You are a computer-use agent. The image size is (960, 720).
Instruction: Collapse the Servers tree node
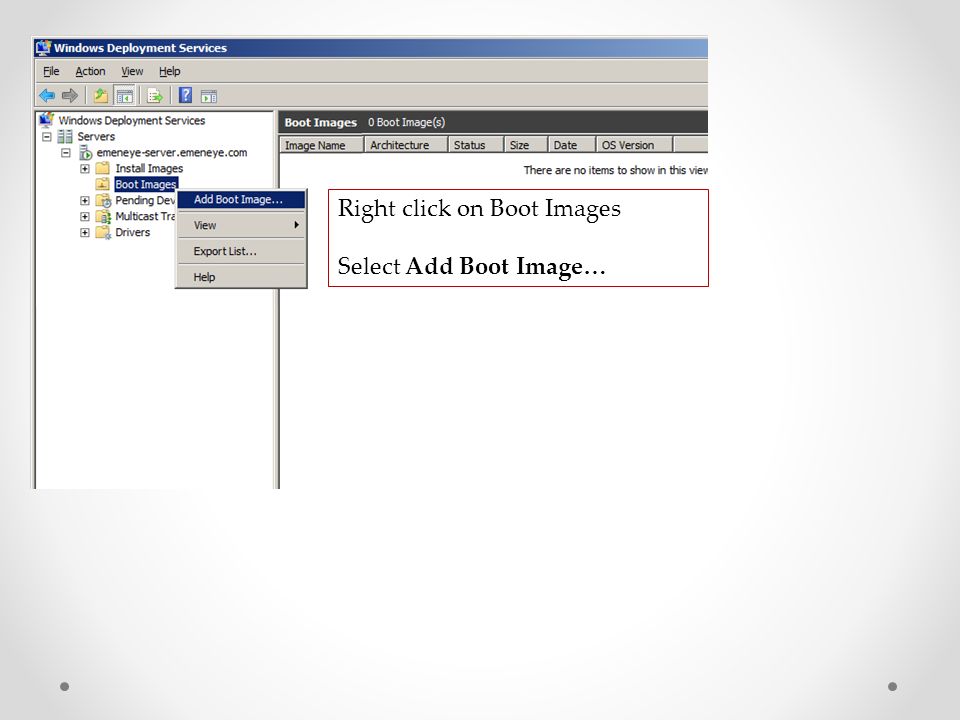click(x=47, y=137)
